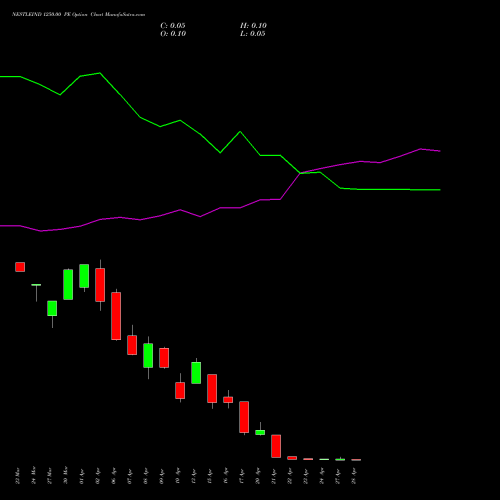Image resolution: width=500 pixels, height=500 pixels.
Task: Click the long red candlestick above the 06 Apr label
Action: [x=116, y=316]
